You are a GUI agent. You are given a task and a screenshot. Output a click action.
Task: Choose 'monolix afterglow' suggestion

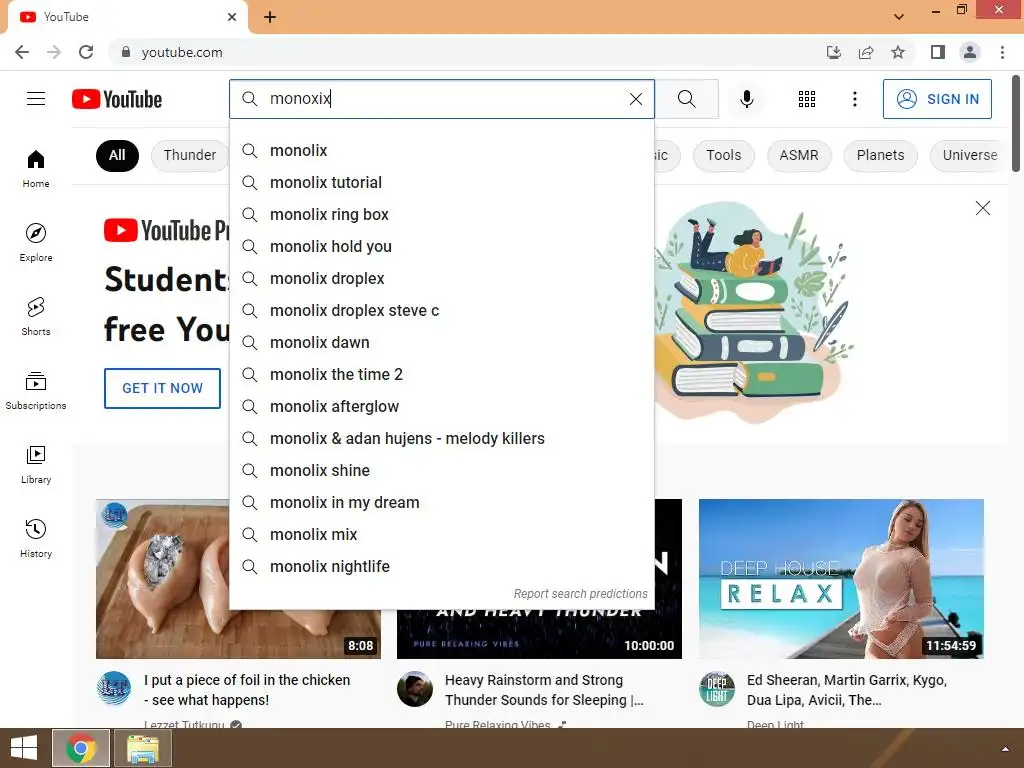[x=441, y=406]
